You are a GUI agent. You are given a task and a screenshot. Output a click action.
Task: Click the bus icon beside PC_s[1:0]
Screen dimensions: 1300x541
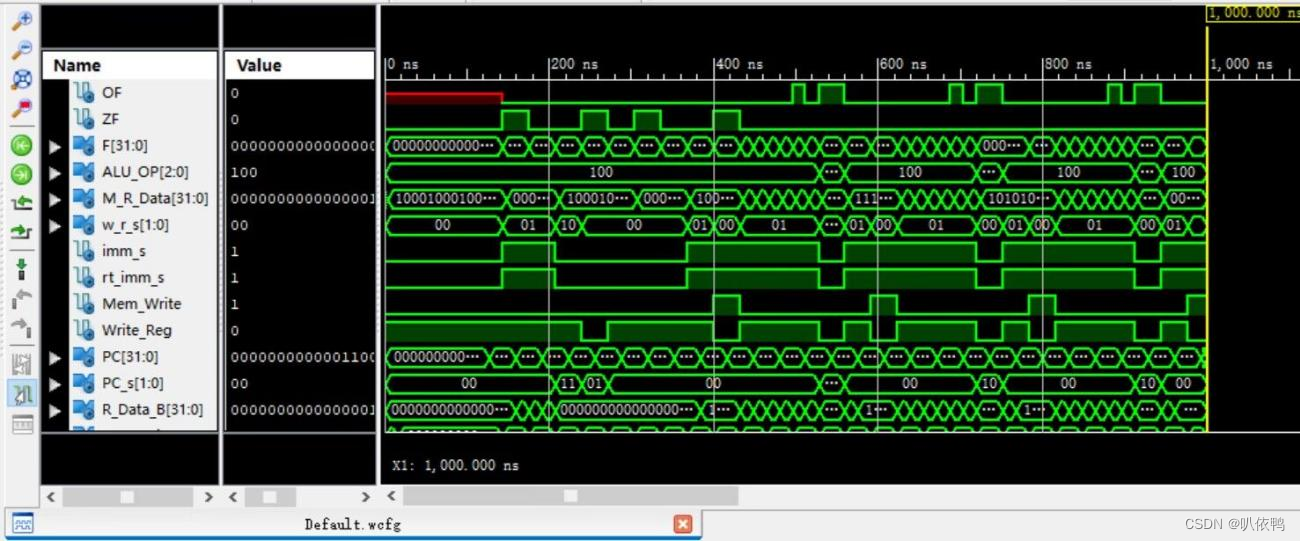coord(85,383)
